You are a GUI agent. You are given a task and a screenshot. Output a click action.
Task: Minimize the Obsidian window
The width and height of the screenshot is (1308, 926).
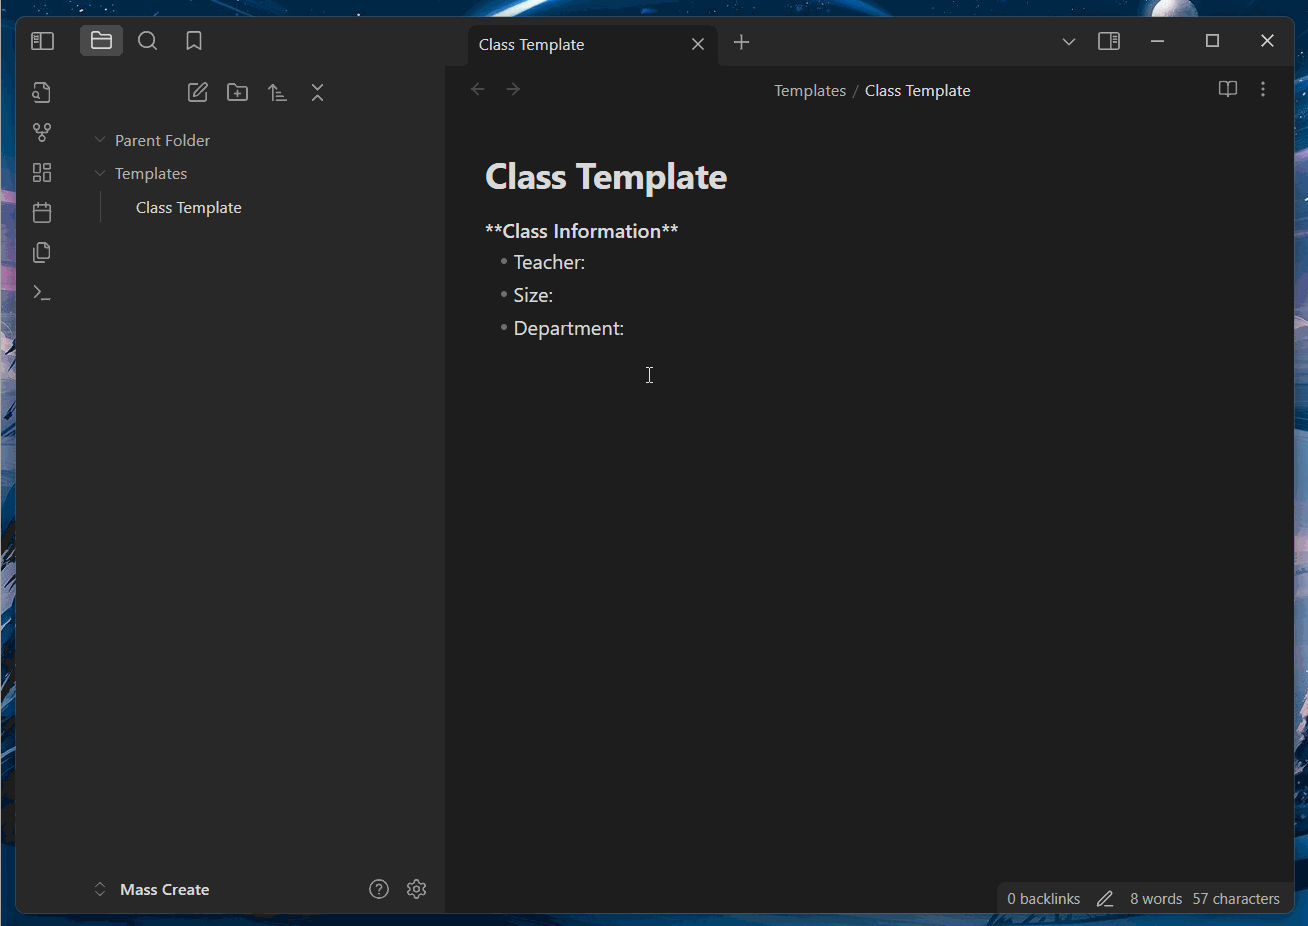pyautogui.click(x=1158, y=41)
